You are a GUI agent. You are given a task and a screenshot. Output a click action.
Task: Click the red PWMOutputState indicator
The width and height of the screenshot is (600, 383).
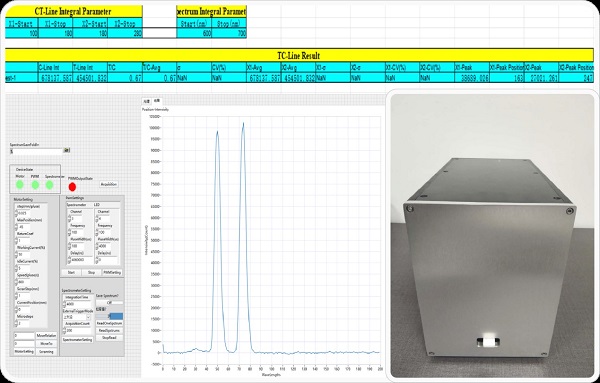pyautogui.click(x=72, y=187)
